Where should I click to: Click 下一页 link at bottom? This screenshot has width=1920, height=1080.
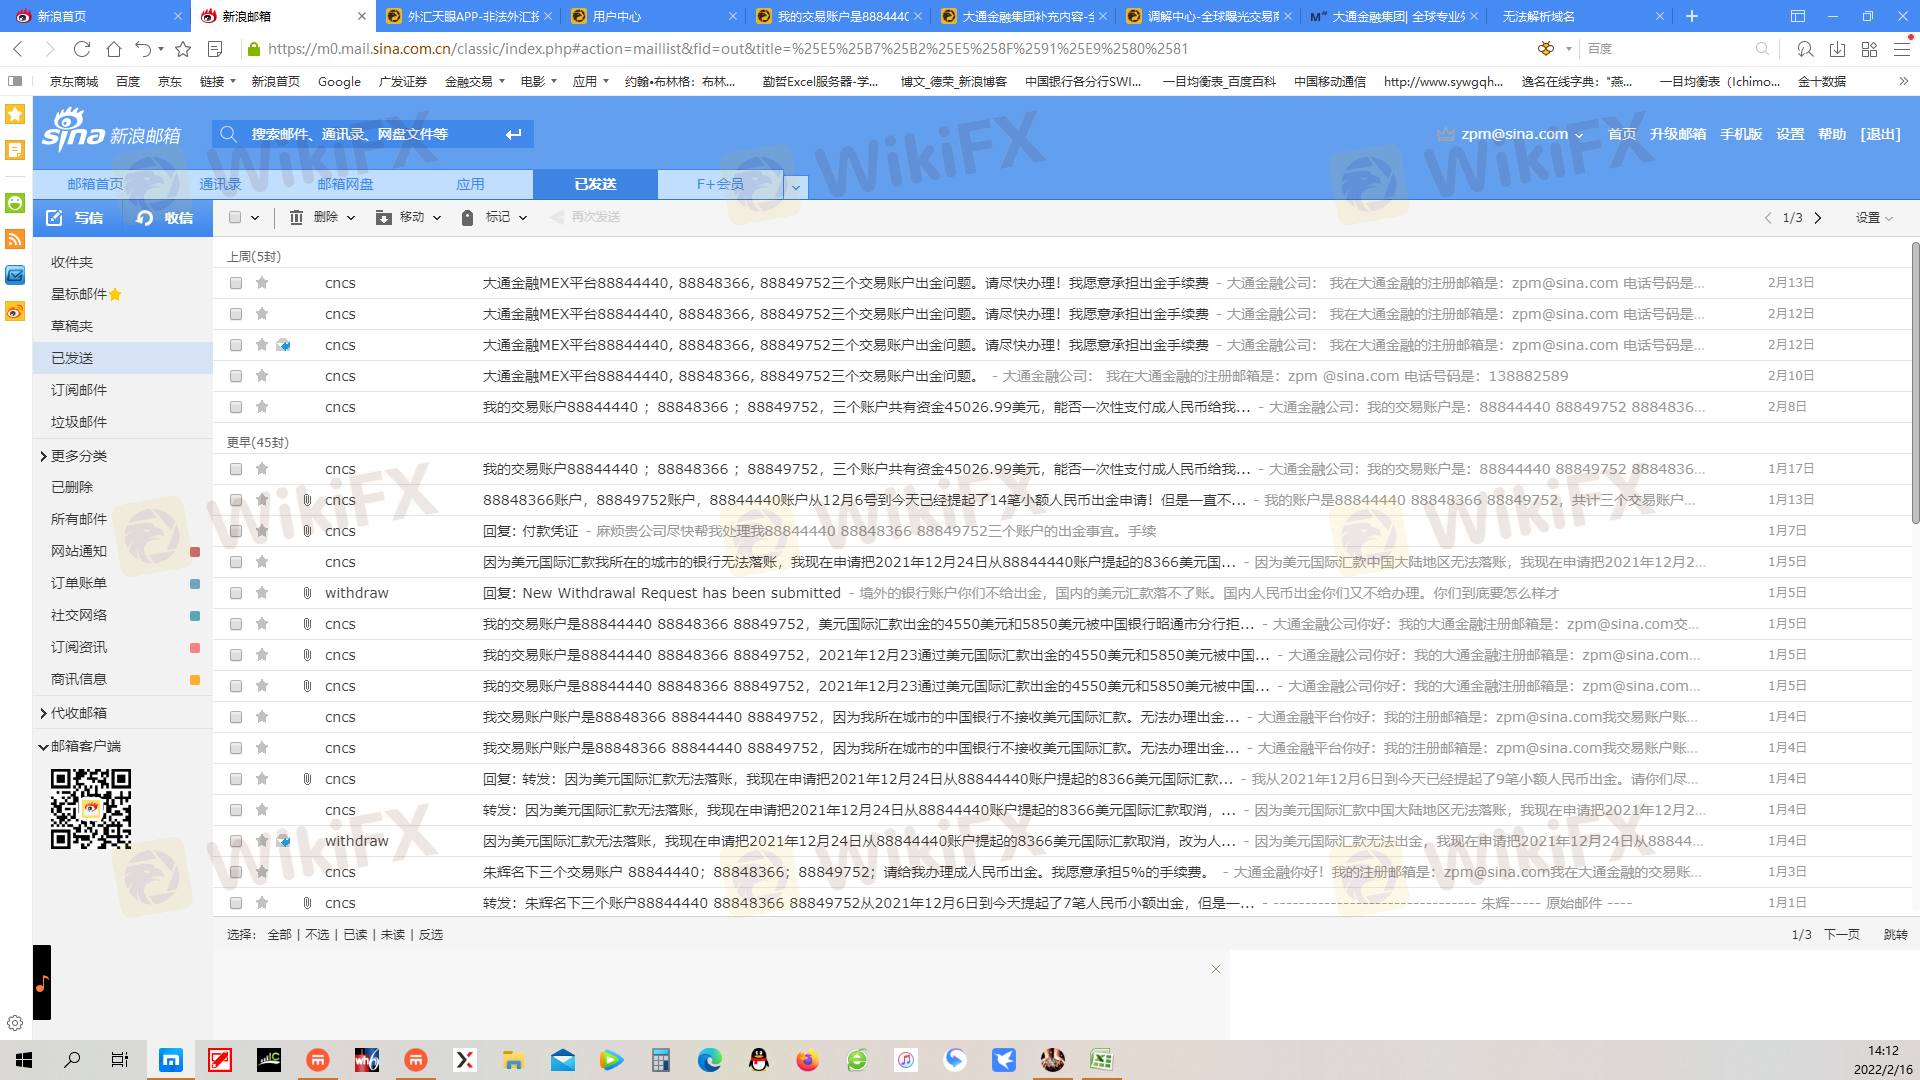coord(1842,934)
